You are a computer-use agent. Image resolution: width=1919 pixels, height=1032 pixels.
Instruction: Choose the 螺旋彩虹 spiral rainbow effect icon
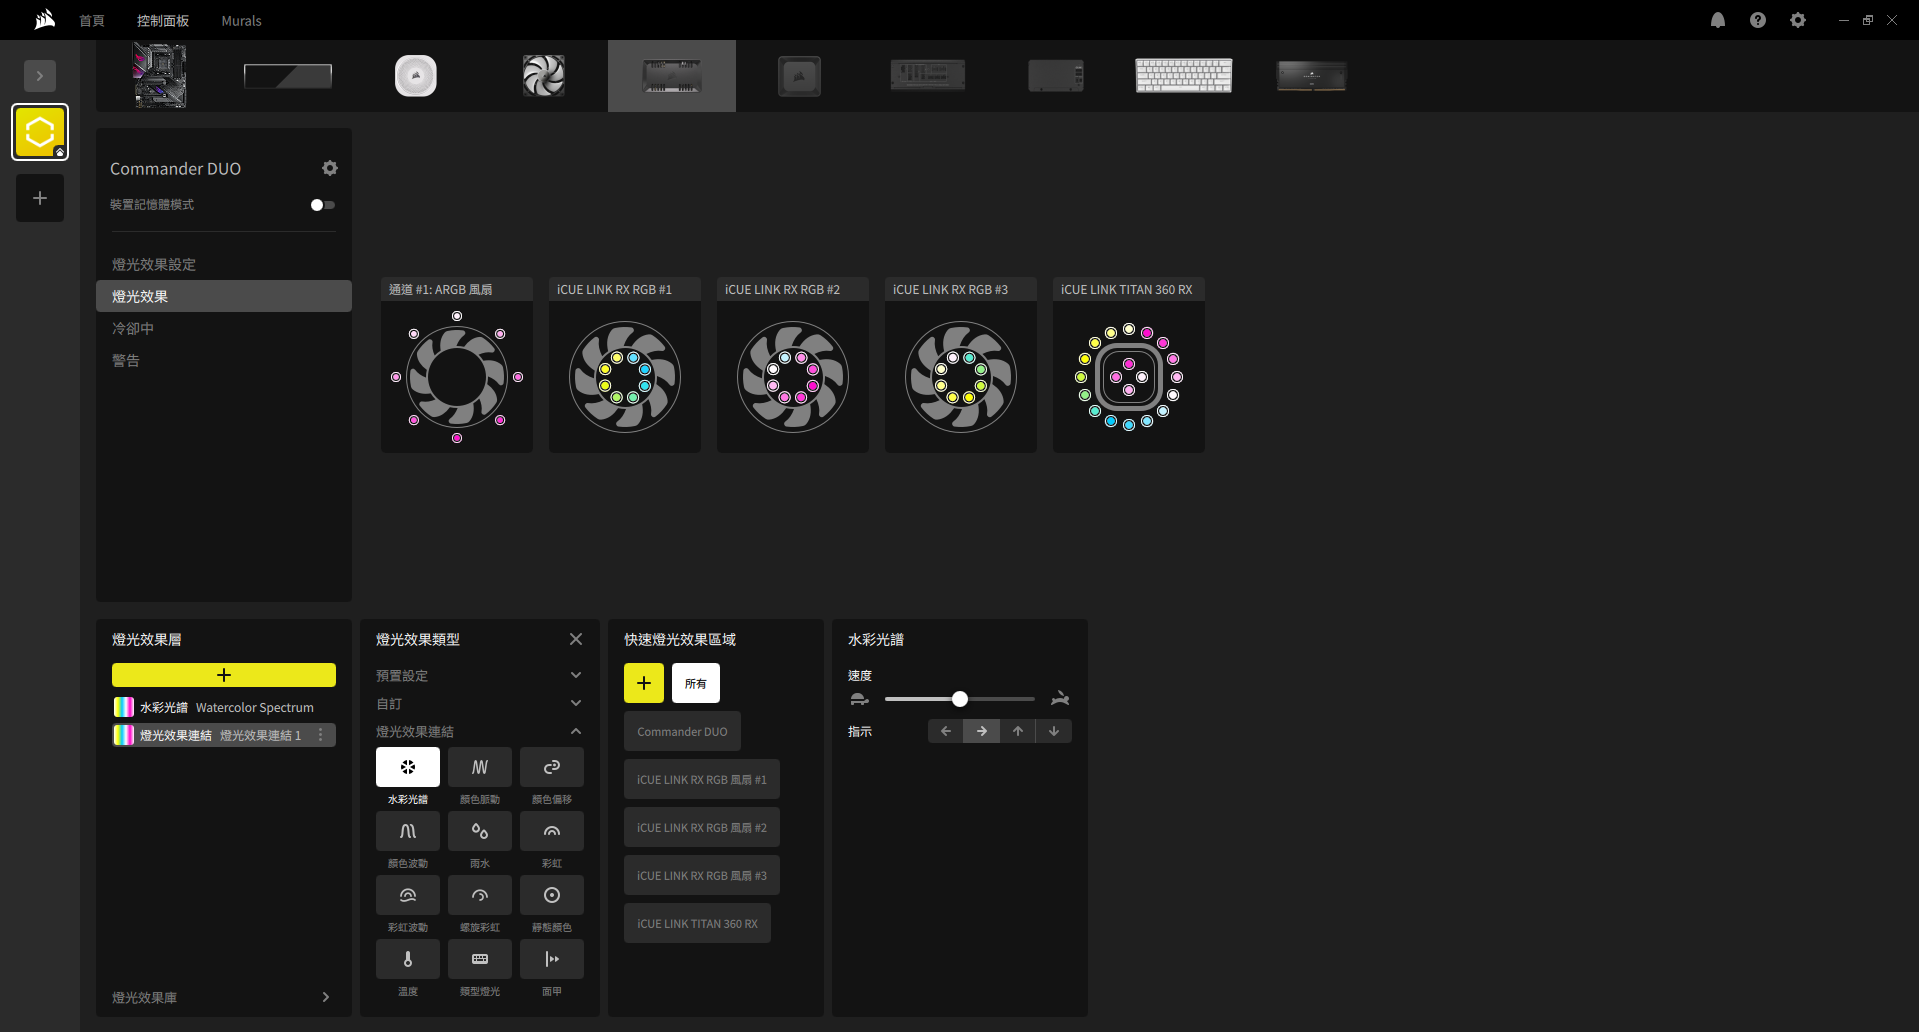tap(479, 896)
